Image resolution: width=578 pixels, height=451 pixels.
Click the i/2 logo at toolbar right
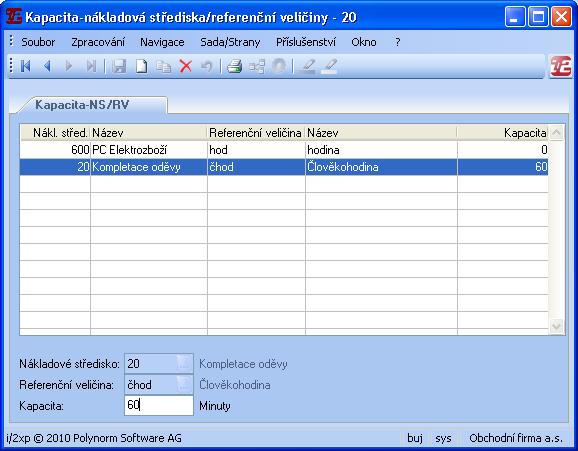561,66
